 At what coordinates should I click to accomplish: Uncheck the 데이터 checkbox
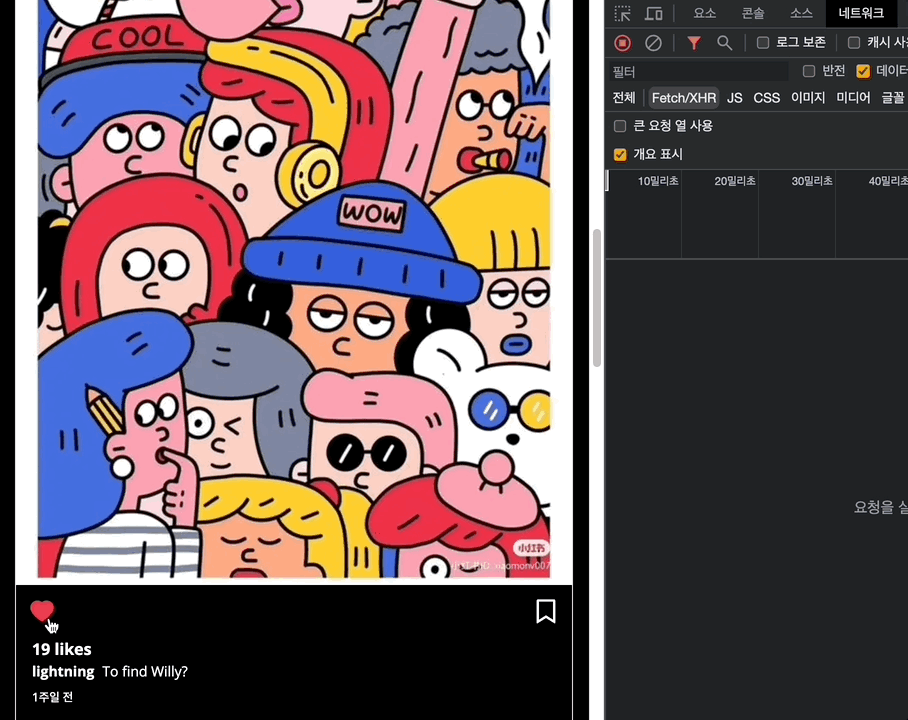click(863, 71)
